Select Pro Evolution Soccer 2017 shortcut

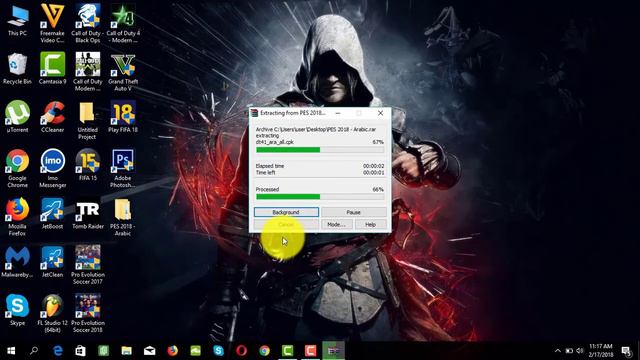(x=88, y=264)
